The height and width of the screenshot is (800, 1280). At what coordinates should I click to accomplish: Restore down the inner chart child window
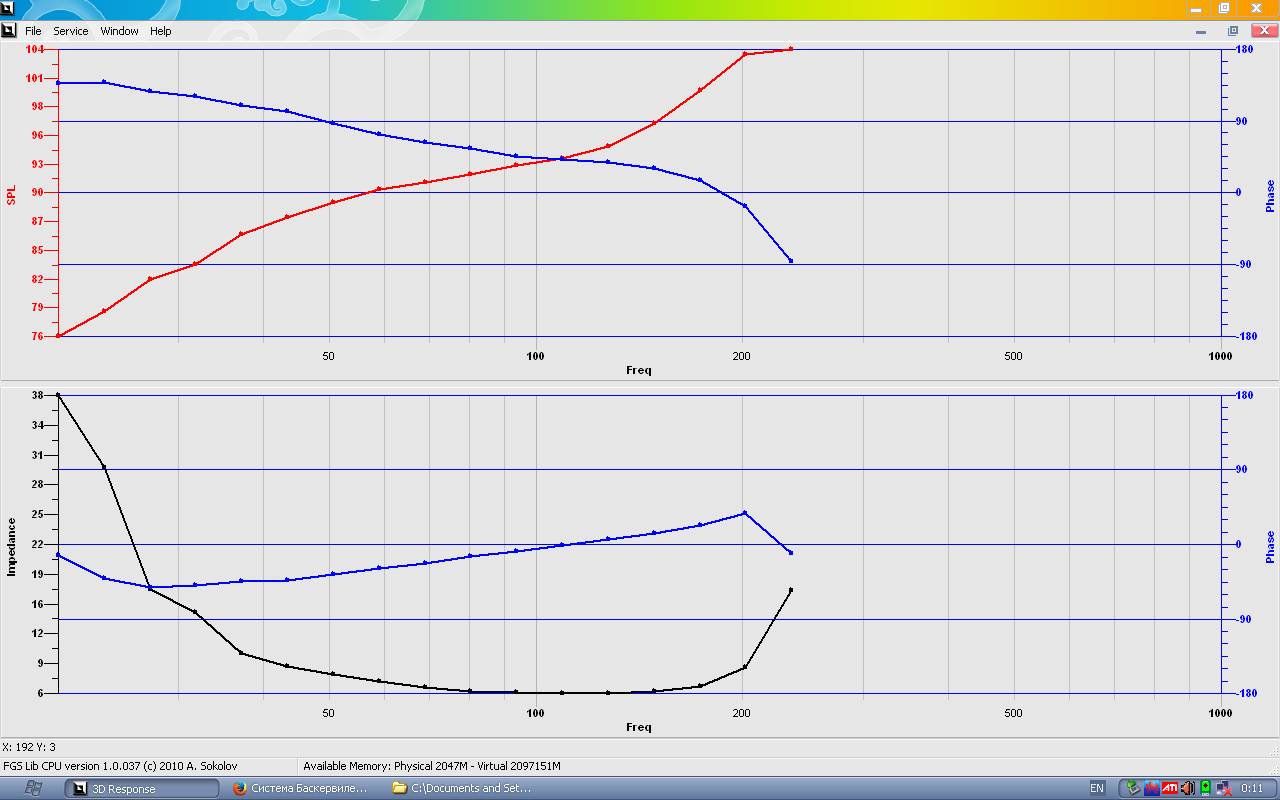1233,31
